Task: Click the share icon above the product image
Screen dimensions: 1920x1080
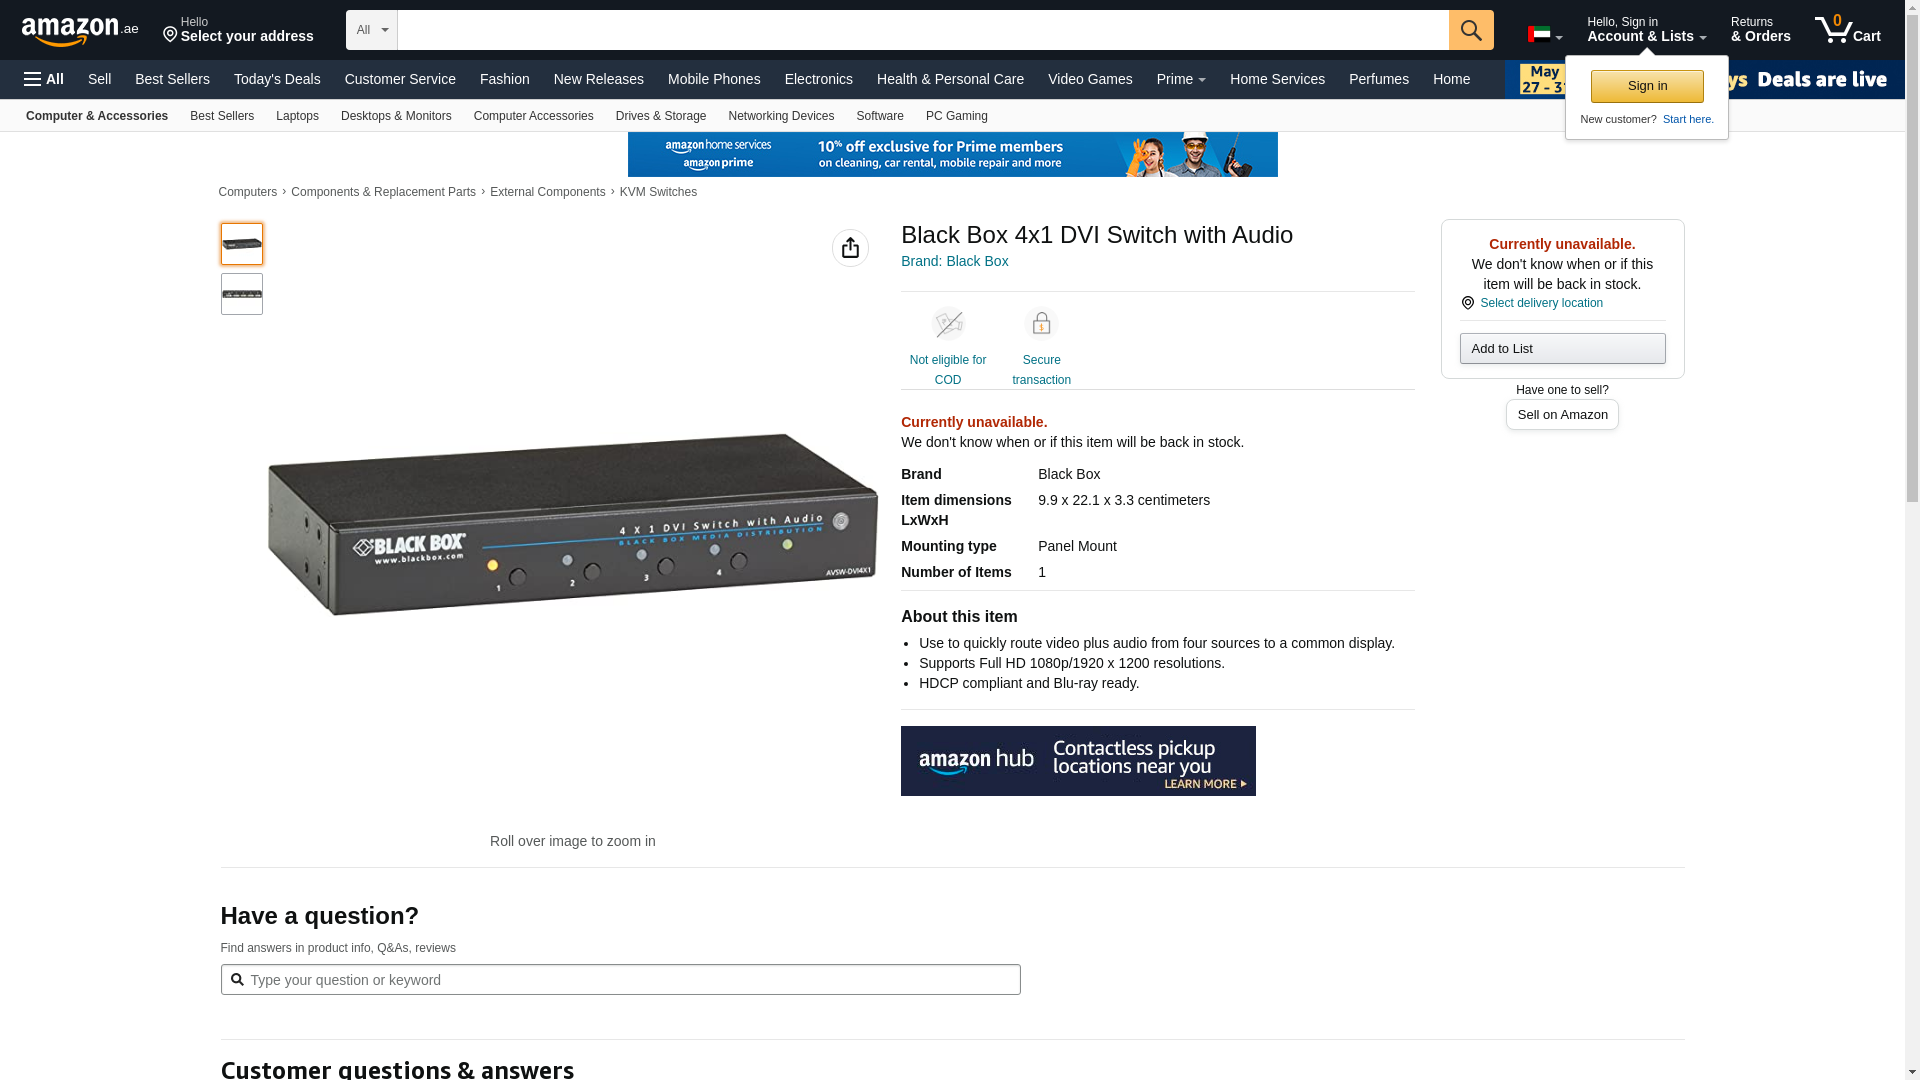Action: [x=850, y=248]
